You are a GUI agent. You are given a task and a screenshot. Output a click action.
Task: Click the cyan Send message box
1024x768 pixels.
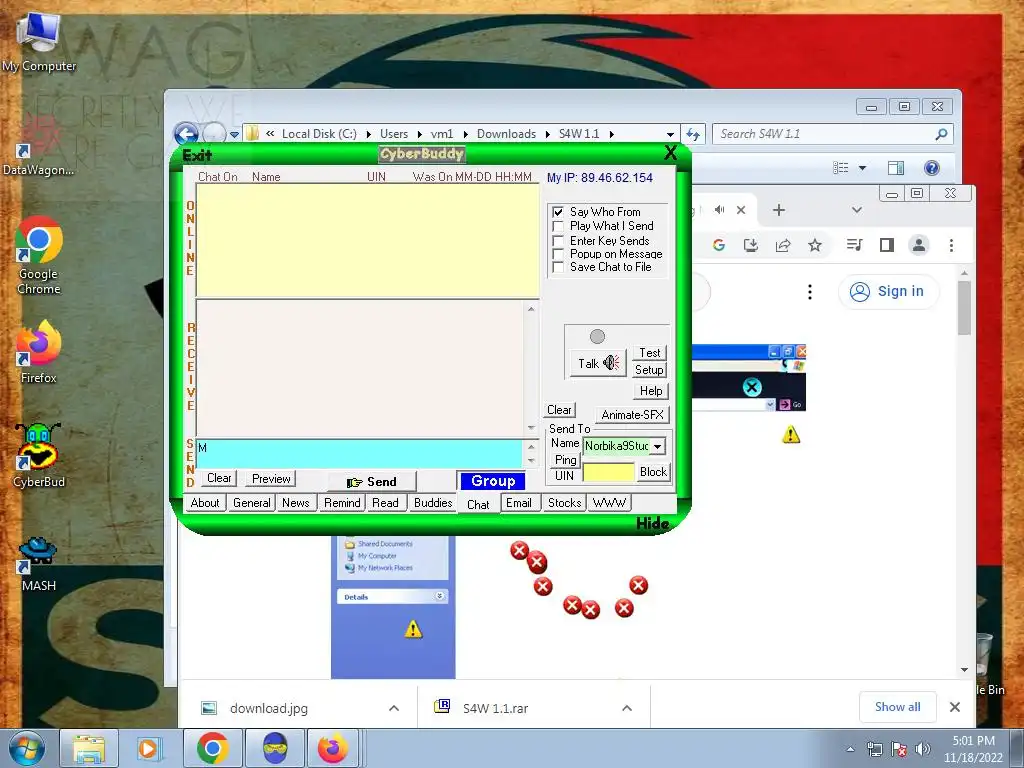(360, 454)
